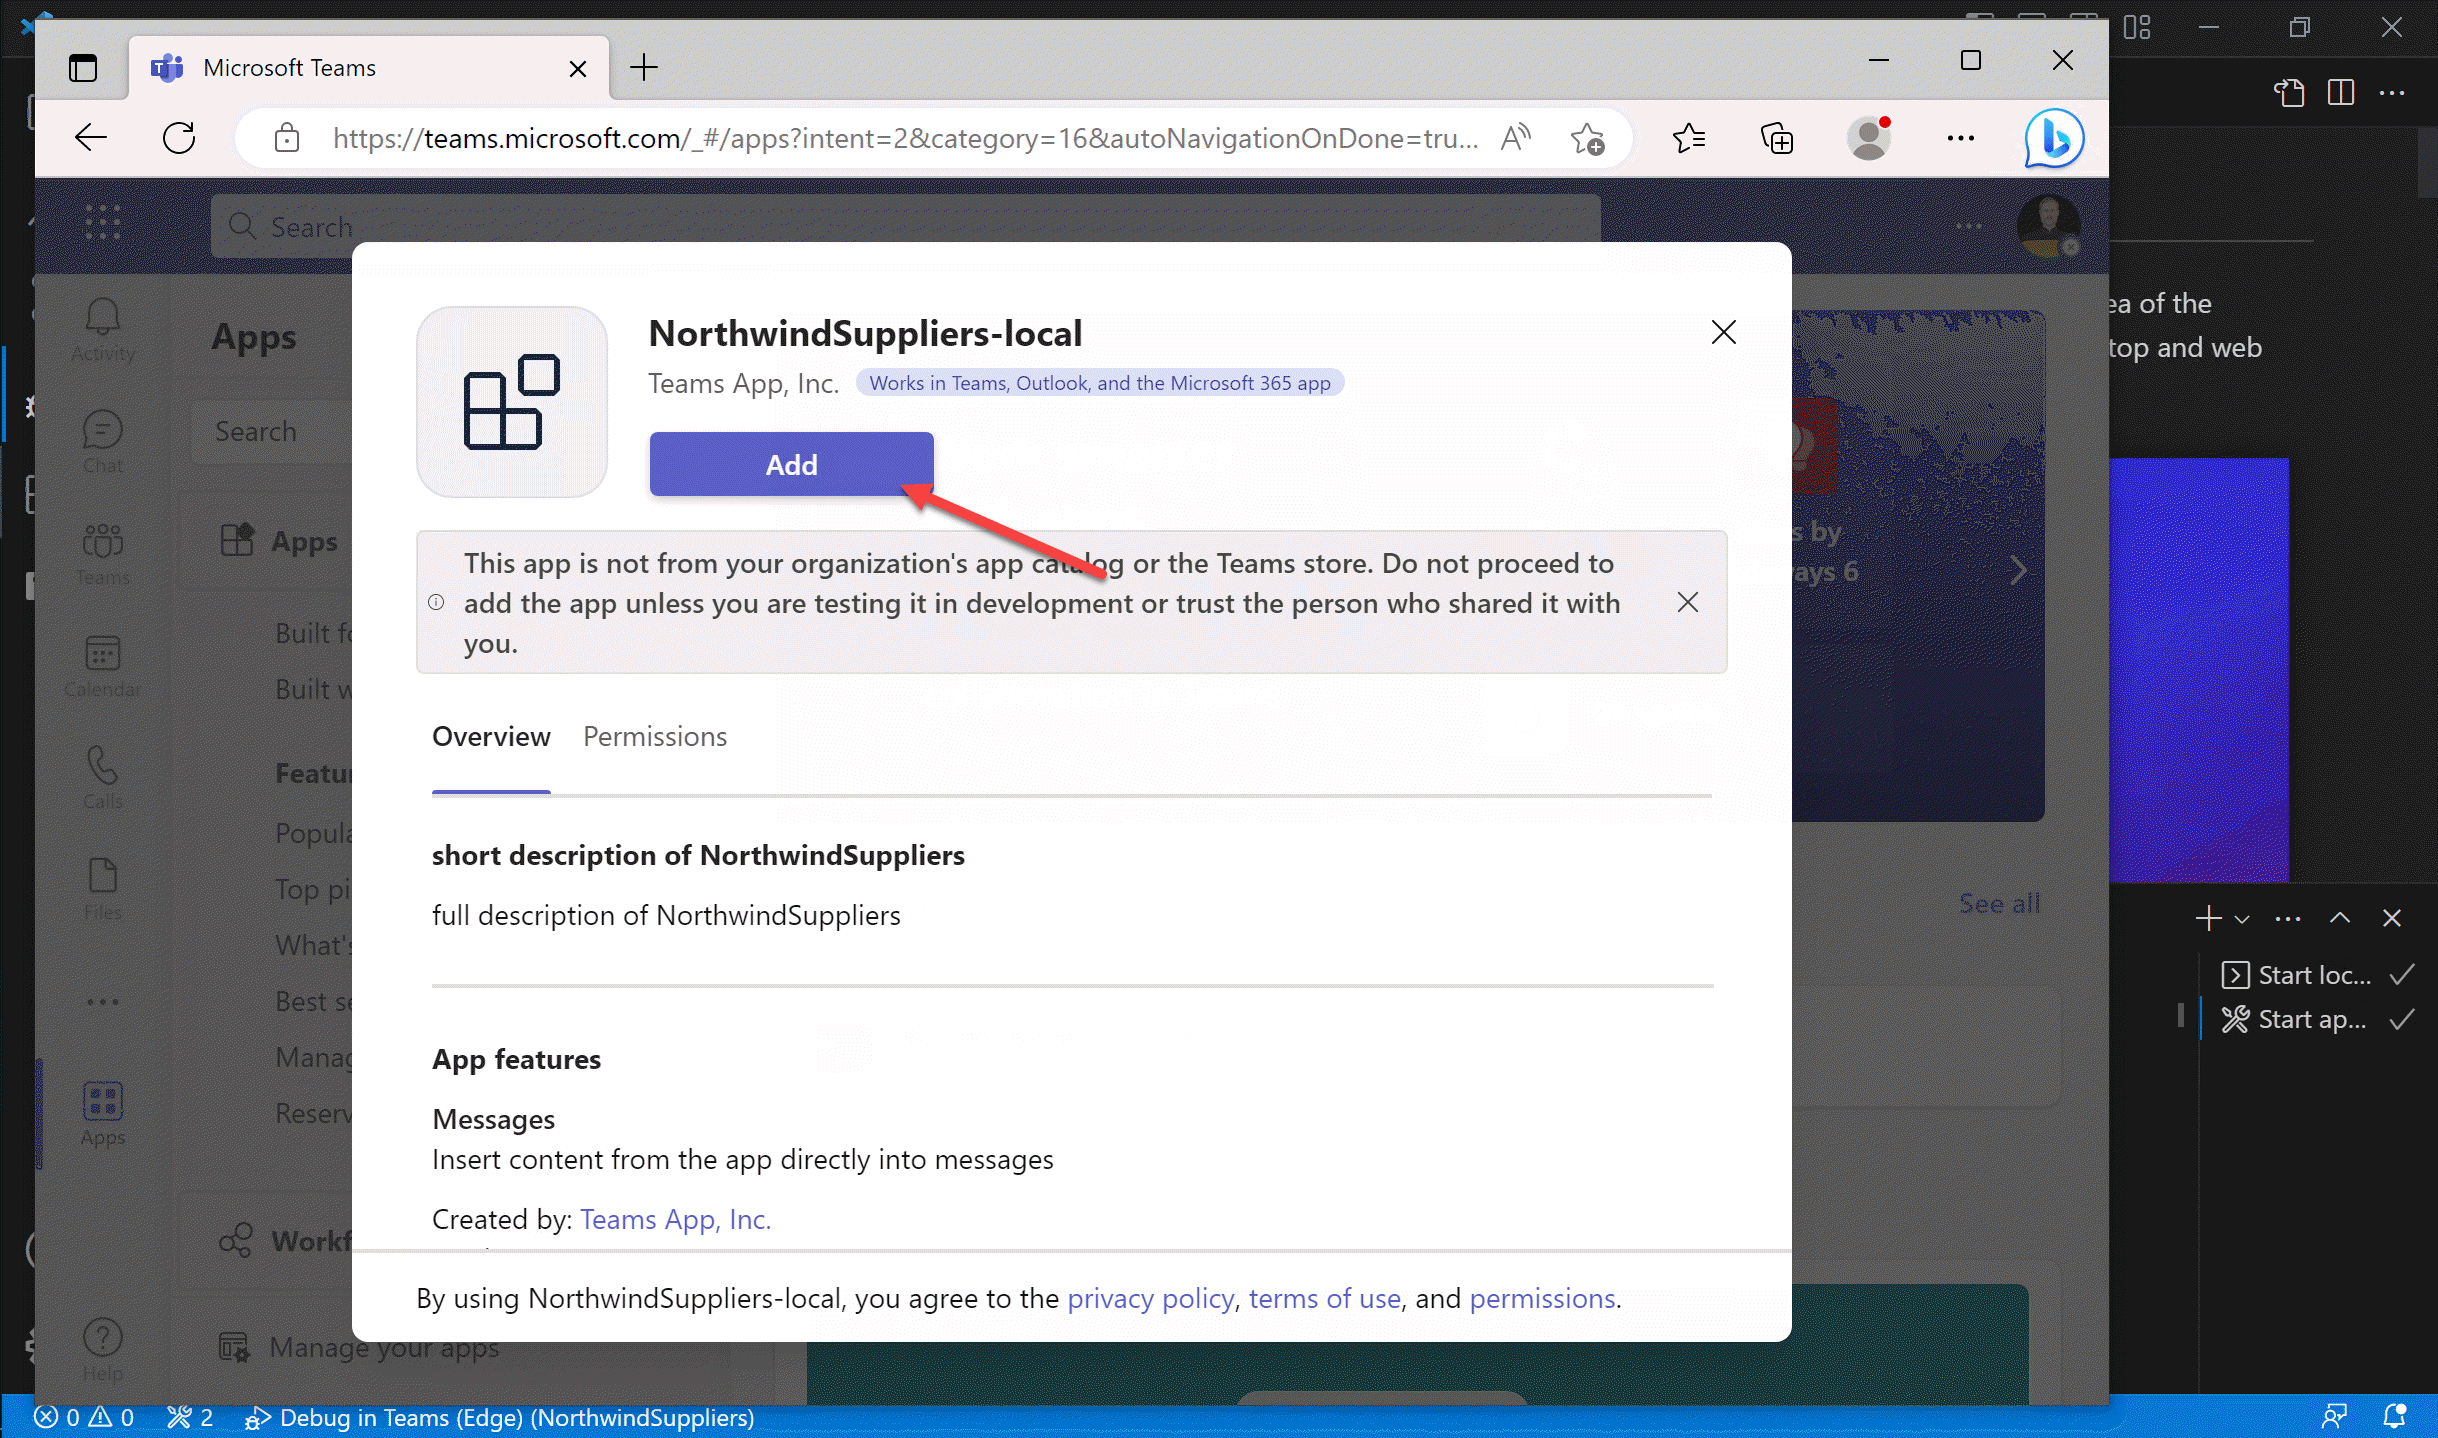Open the Bing chat sidebar icon
This screenshot has width=2438, height=1438.
point(2055,138)
